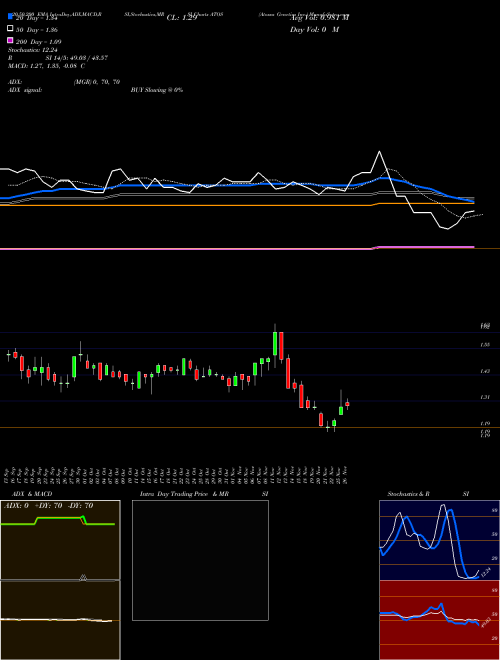Select the '20 Day = 1.34' legend text
The height and width of the screenshot is (660, 500).
[x=36, y=18]
